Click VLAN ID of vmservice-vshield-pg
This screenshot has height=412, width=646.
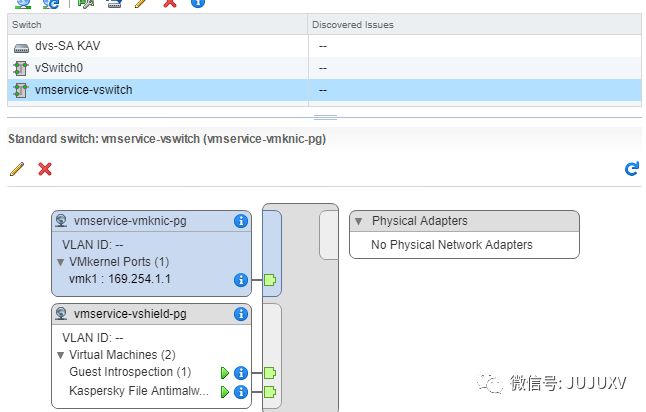tap(93, 338)
